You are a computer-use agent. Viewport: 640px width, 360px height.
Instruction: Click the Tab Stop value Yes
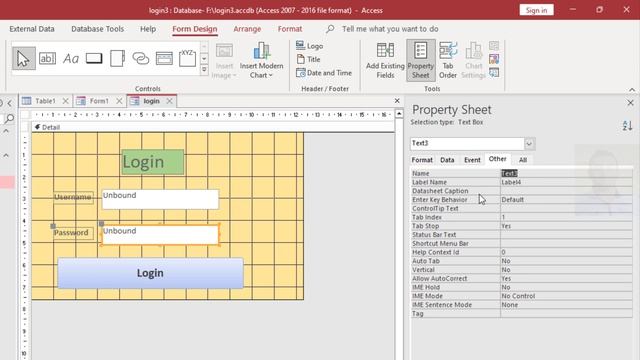click(x=566, y=226)
